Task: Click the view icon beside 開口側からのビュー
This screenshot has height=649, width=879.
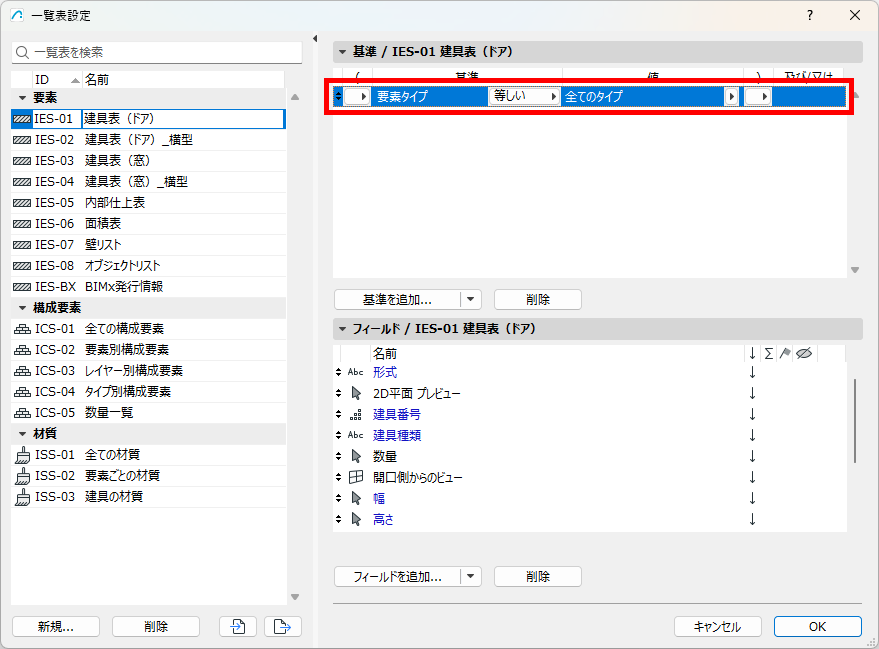Action: 356,477
